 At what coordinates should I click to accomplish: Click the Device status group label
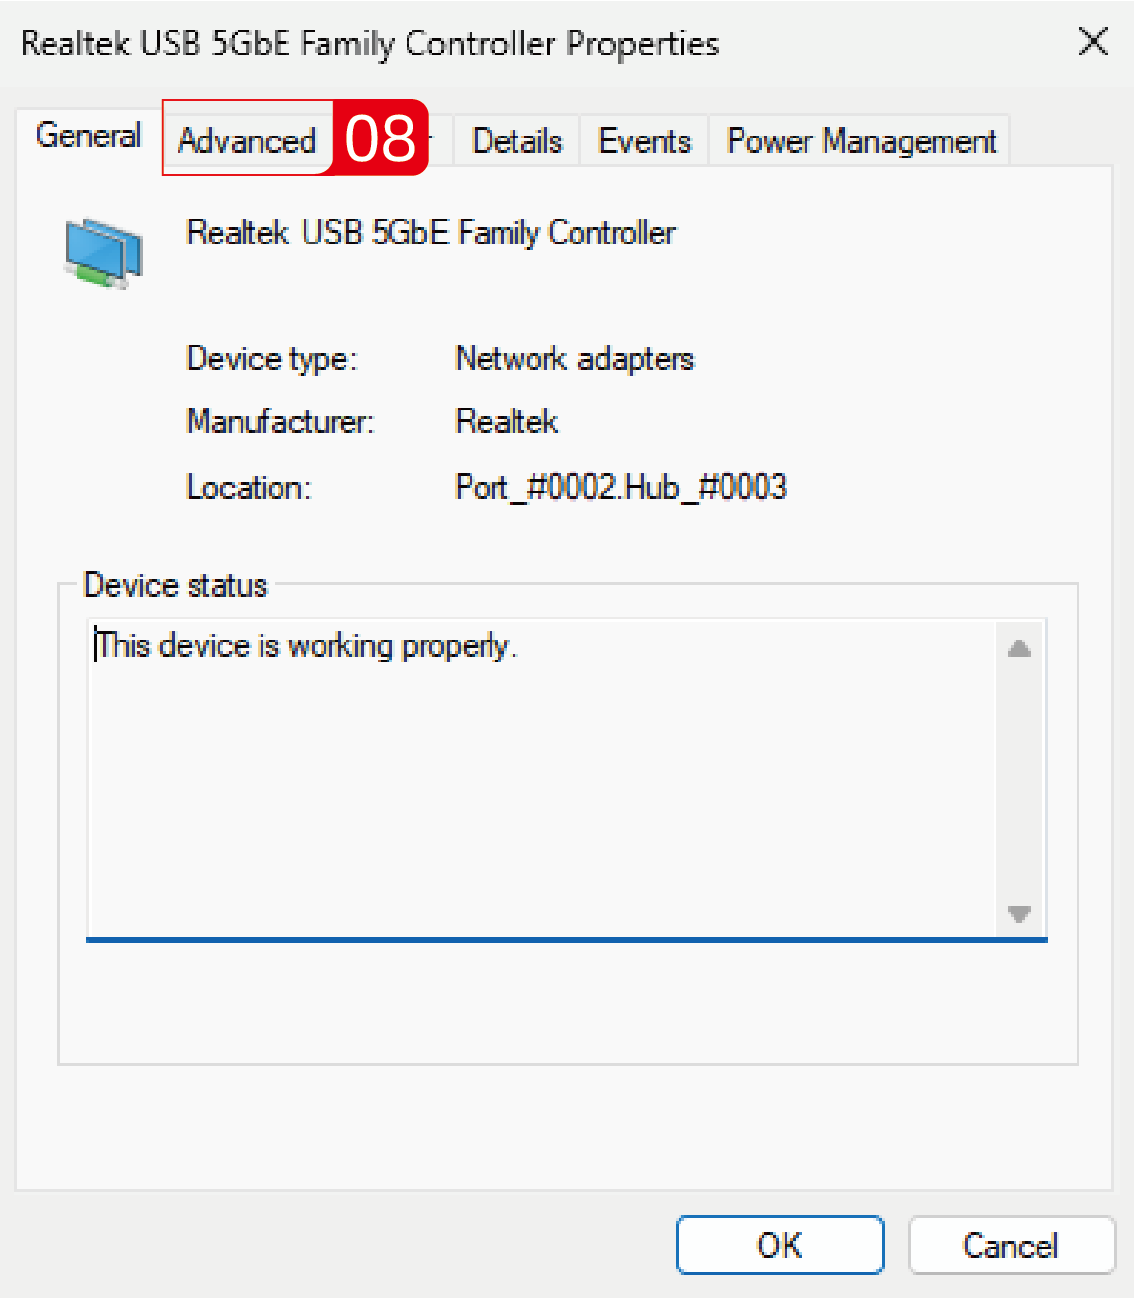click(x=175, y=585)
